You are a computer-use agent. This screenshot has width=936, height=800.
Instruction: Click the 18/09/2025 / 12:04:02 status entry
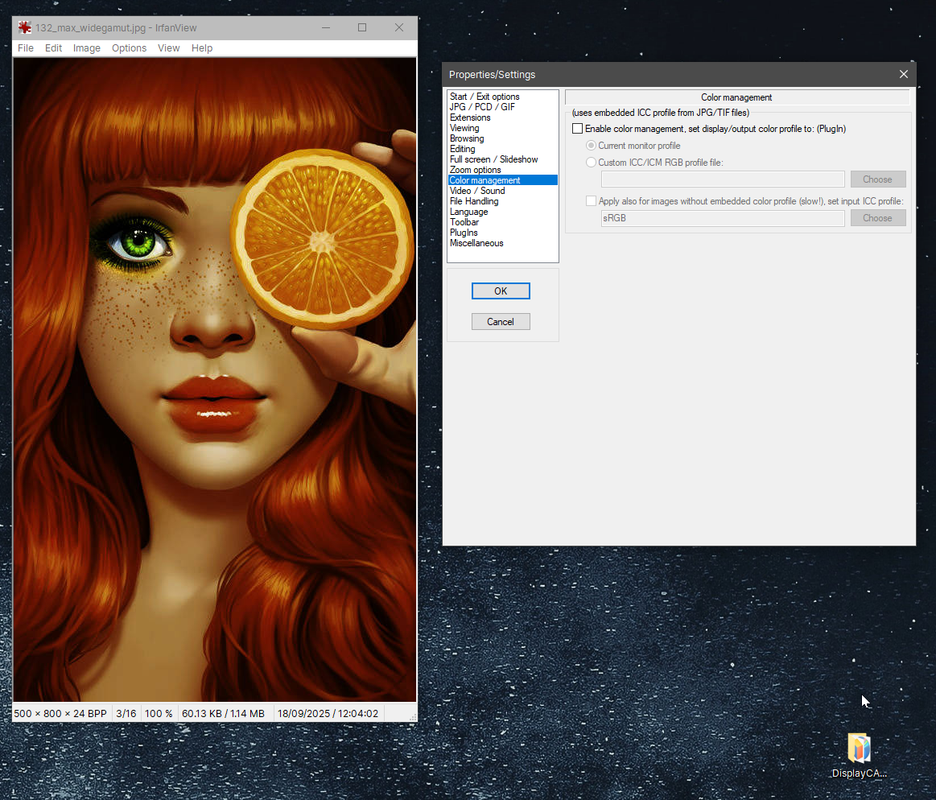[x=328, y=713]
